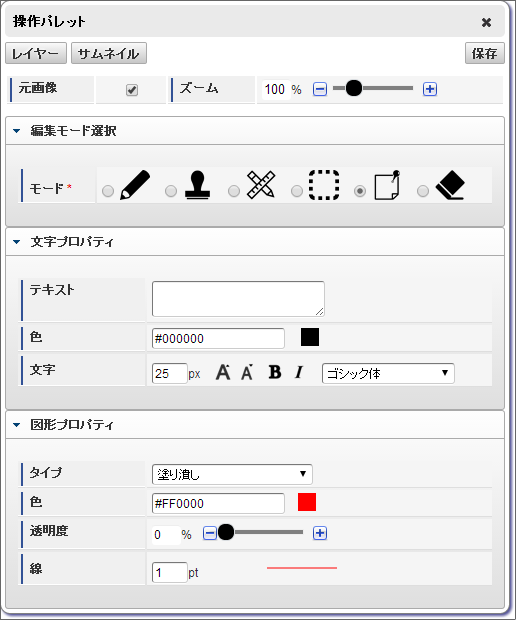Click the タイプ label
Viewport: 516px width, 620px height.
[x=46, y=473]
